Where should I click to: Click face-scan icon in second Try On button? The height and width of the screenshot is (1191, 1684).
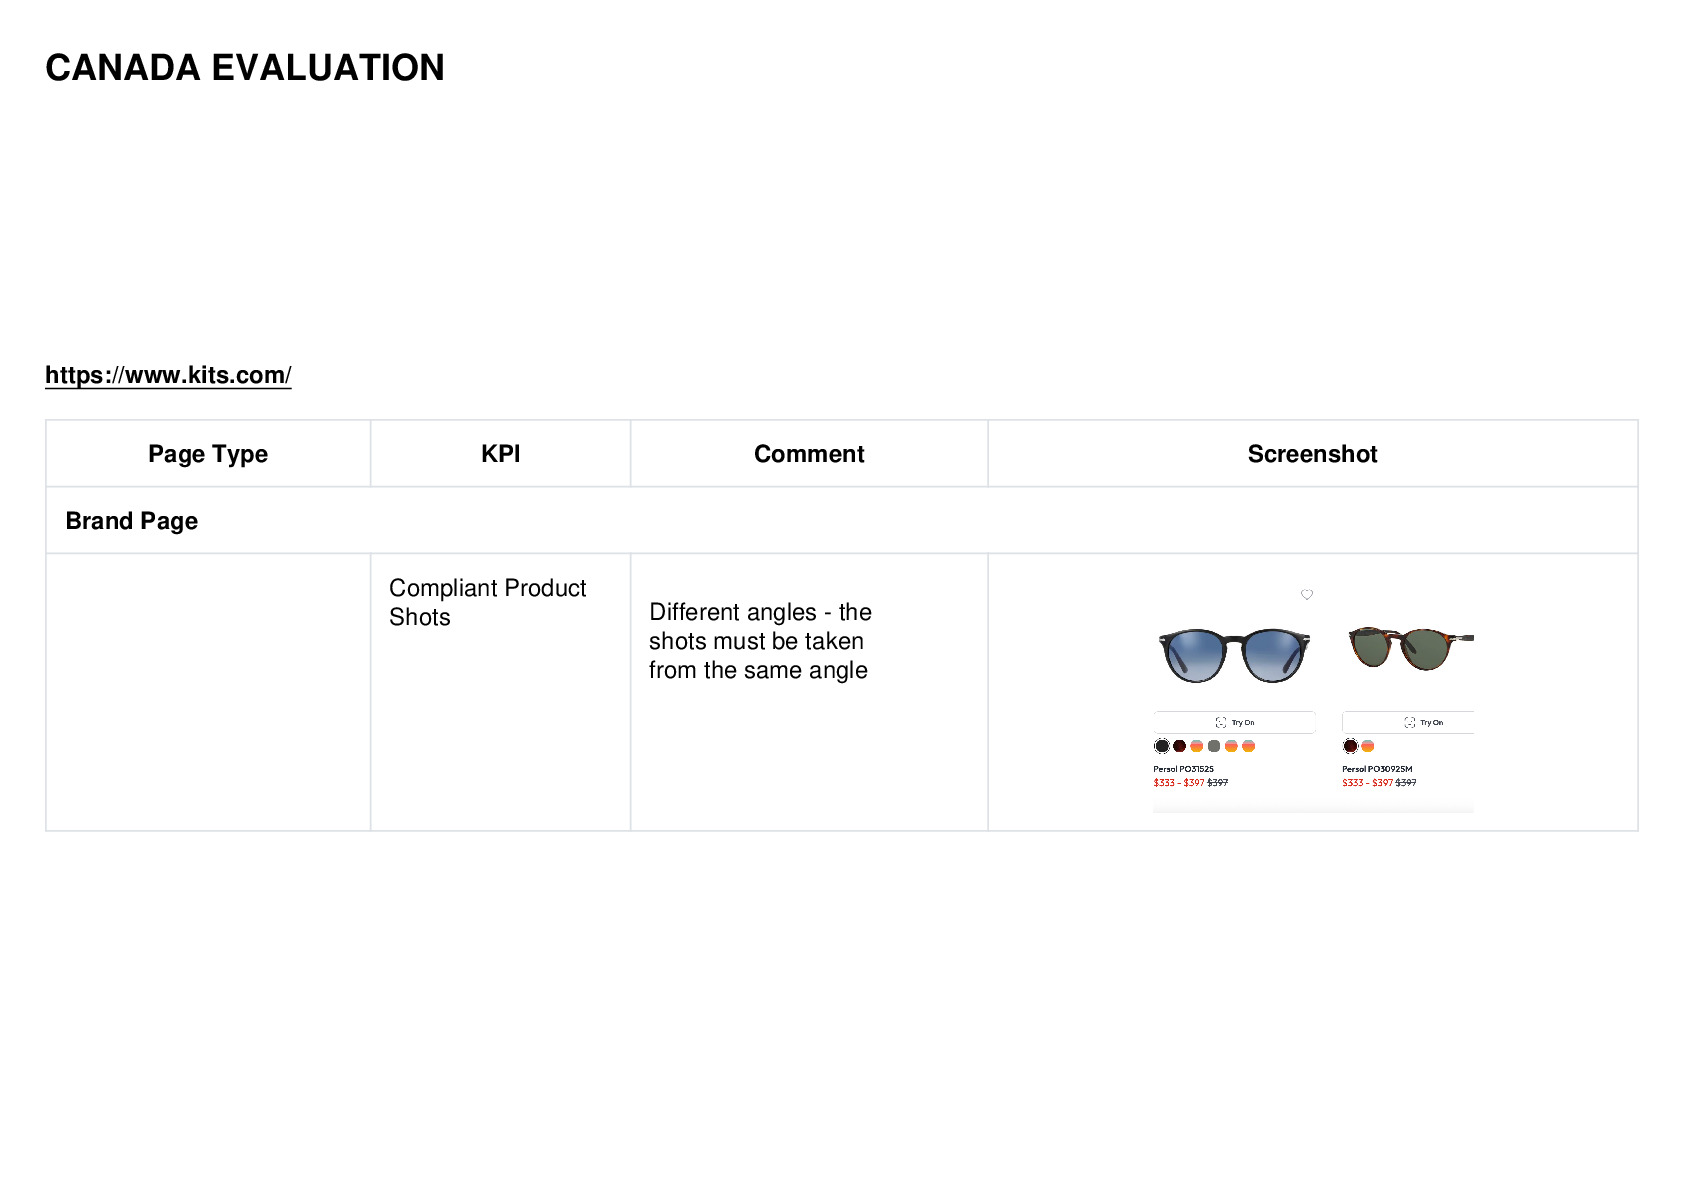point(1409,722)
